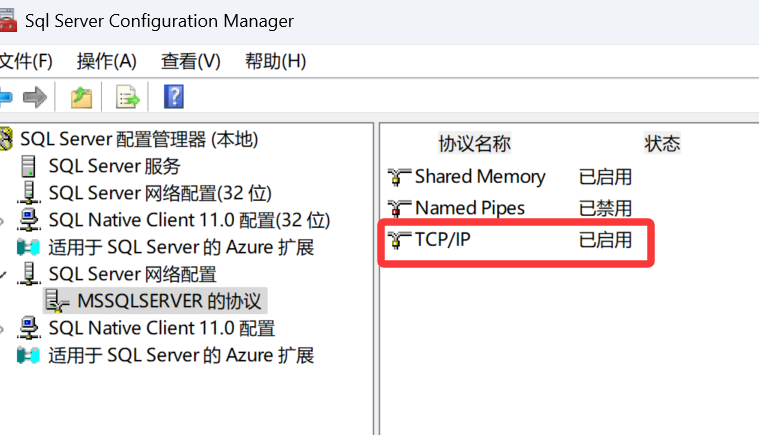
Task: Select SQL Server 服务 in tree
Action: [115, 166]
